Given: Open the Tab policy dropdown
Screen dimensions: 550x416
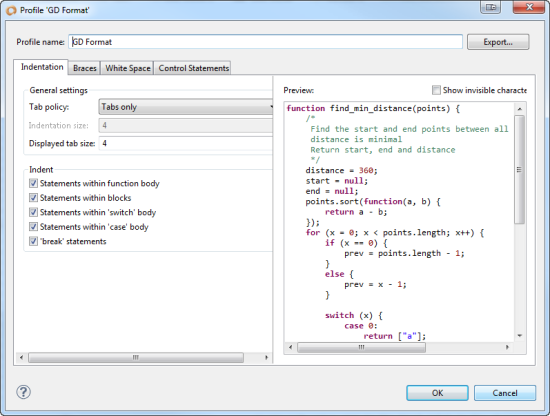Looking at the screenshot, I should [186, 107].
